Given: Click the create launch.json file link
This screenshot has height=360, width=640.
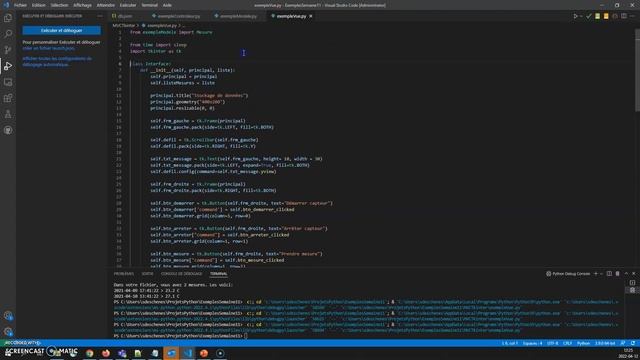Looking at the screenshot, I should [x=49, y=48].
